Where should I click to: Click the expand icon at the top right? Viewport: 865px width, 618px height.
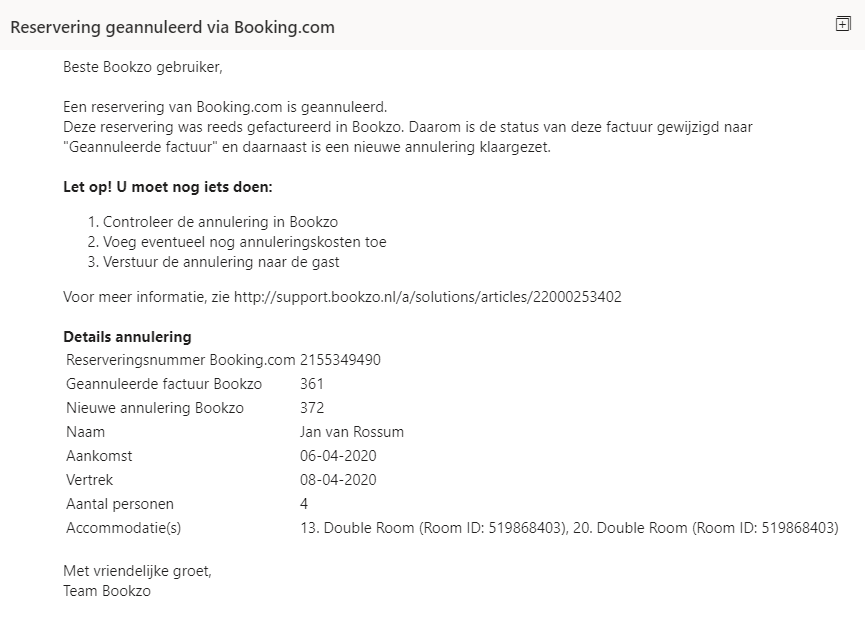click(x=843, y=24)
